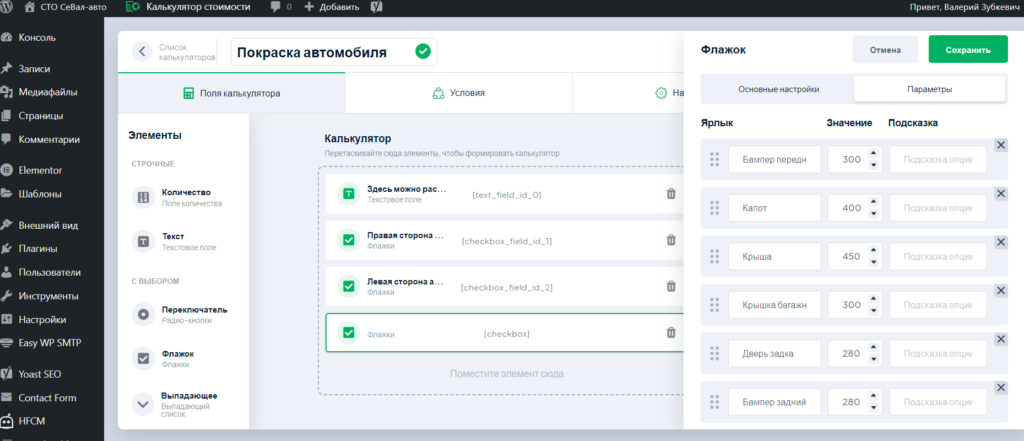Image resolution: width=1024 pixels, height=441 pixels.
Task: Edit the Крыша label field
Action: click(x=775, y=257)
